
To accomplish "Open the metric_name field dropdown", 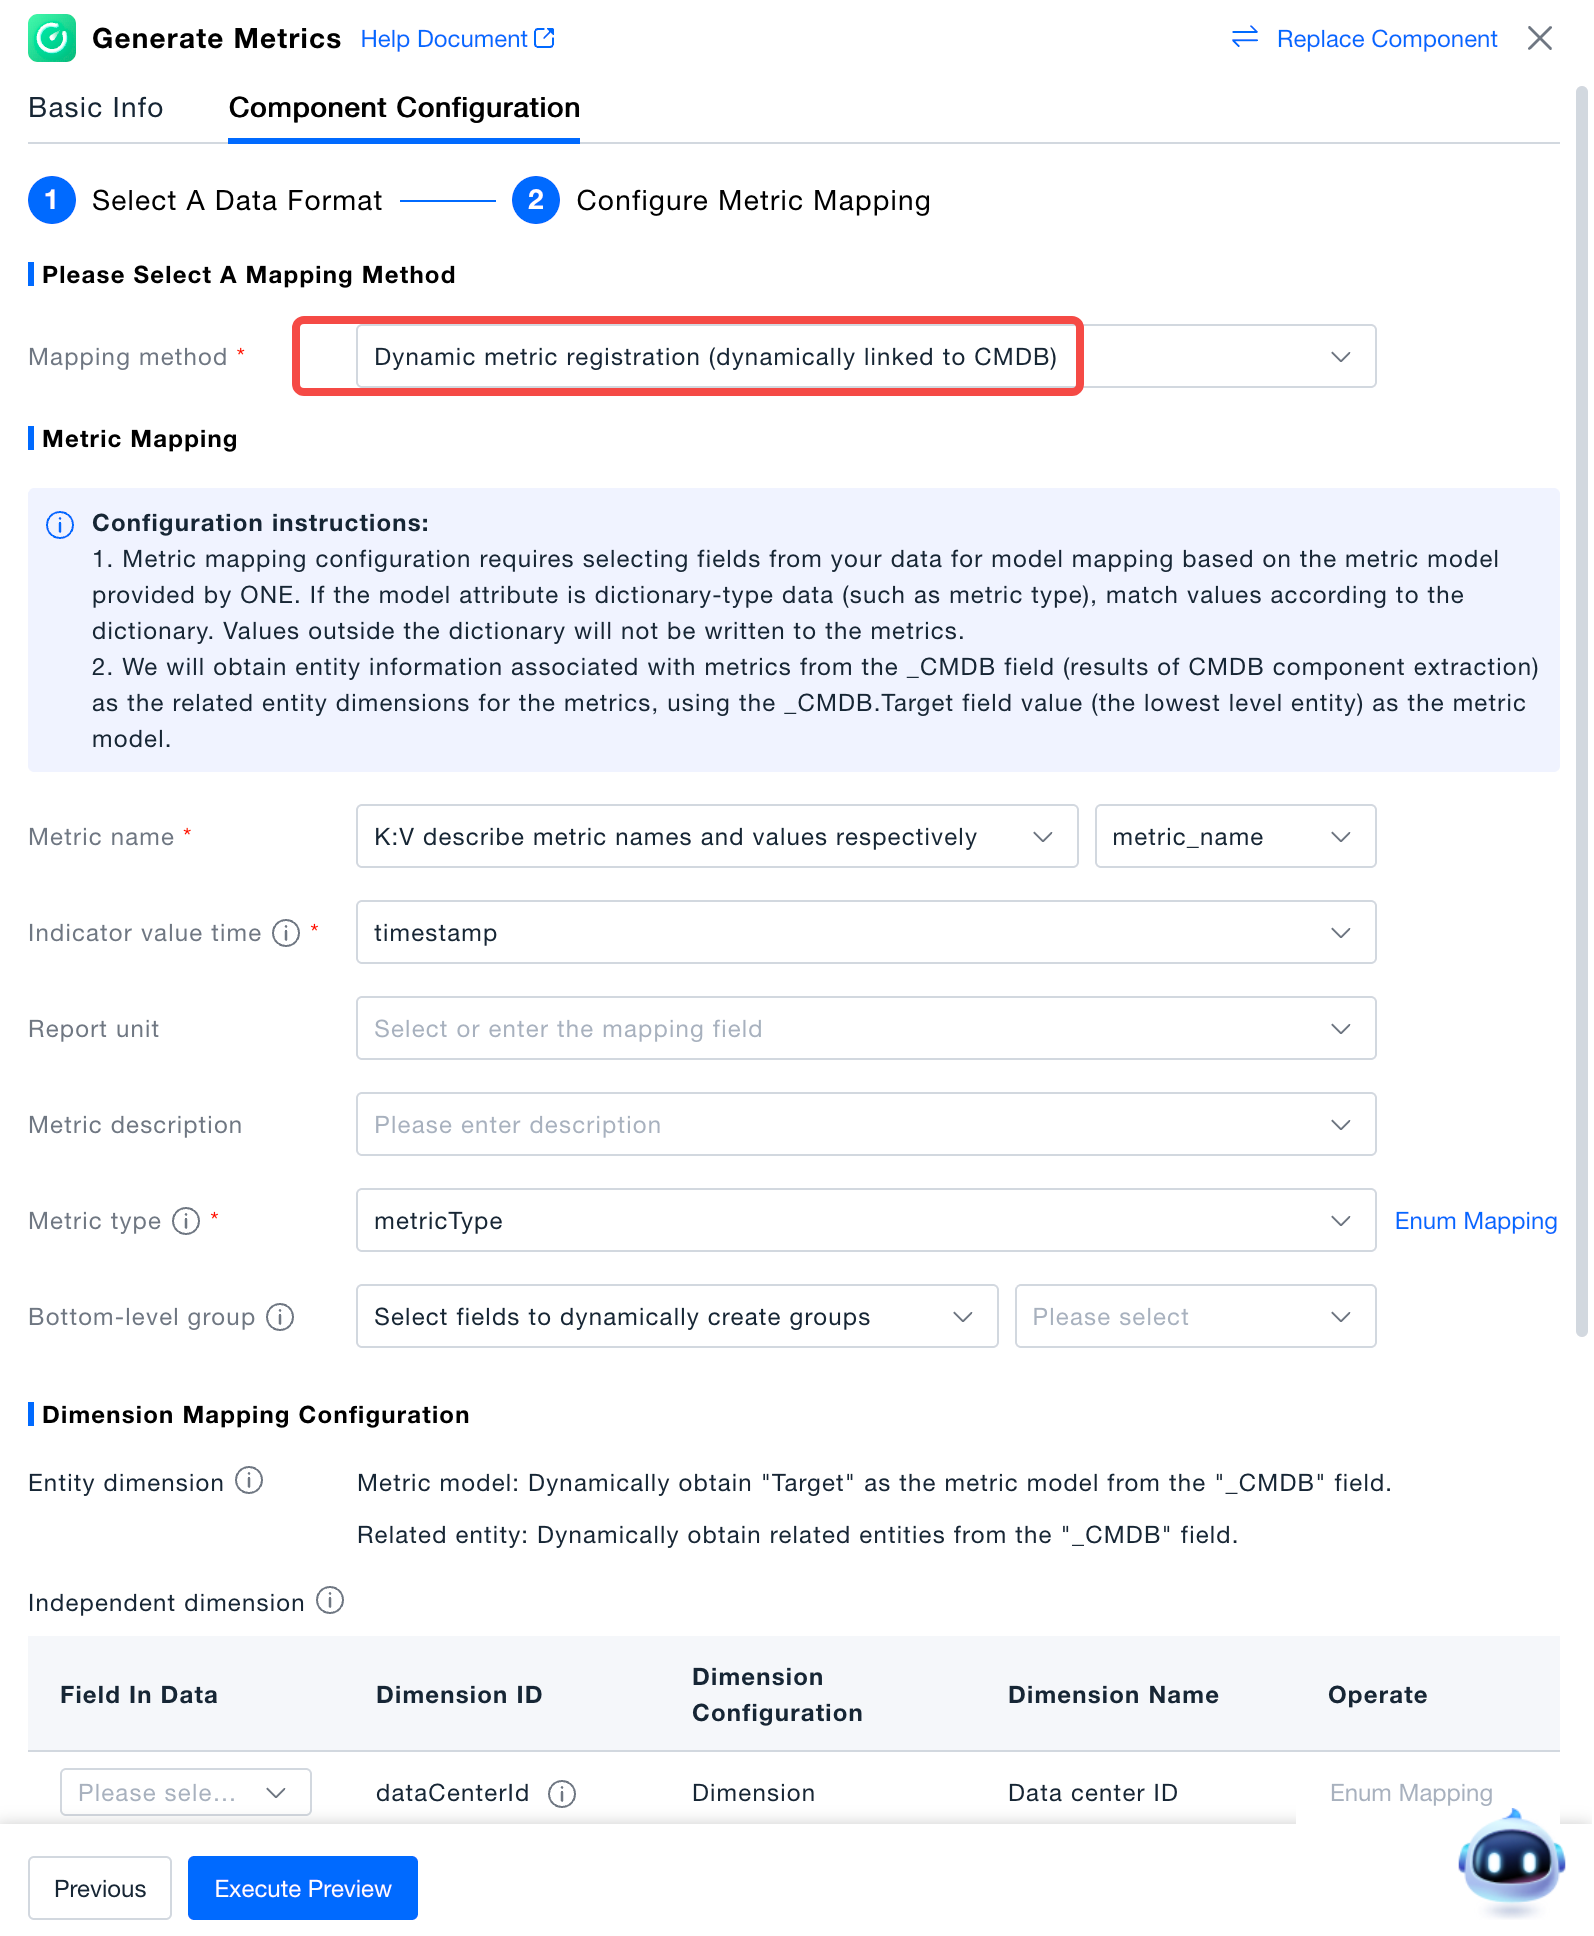I will point(1235,837).
